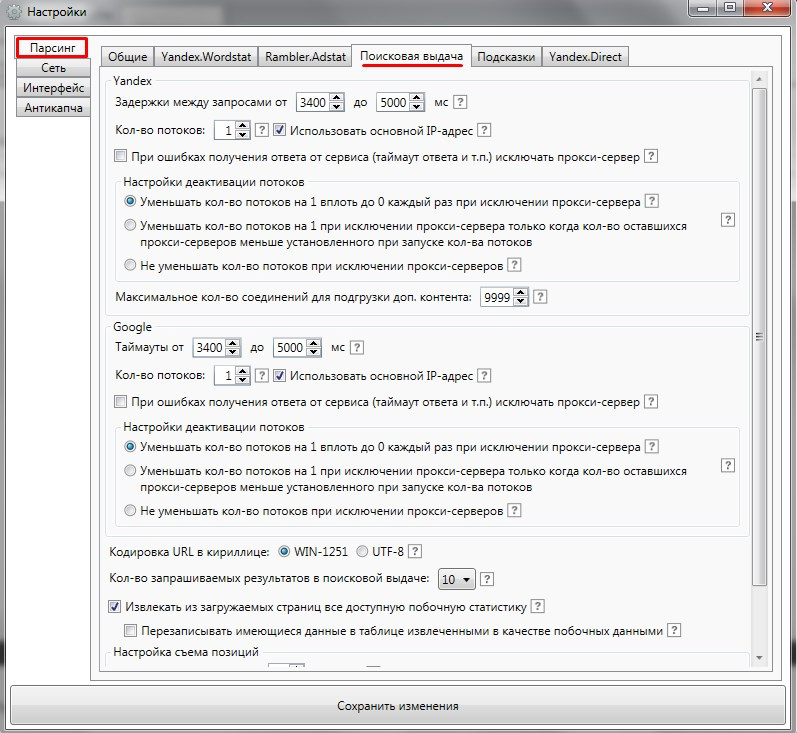Increase Google maximum timeout value

[x=314, y=343]
